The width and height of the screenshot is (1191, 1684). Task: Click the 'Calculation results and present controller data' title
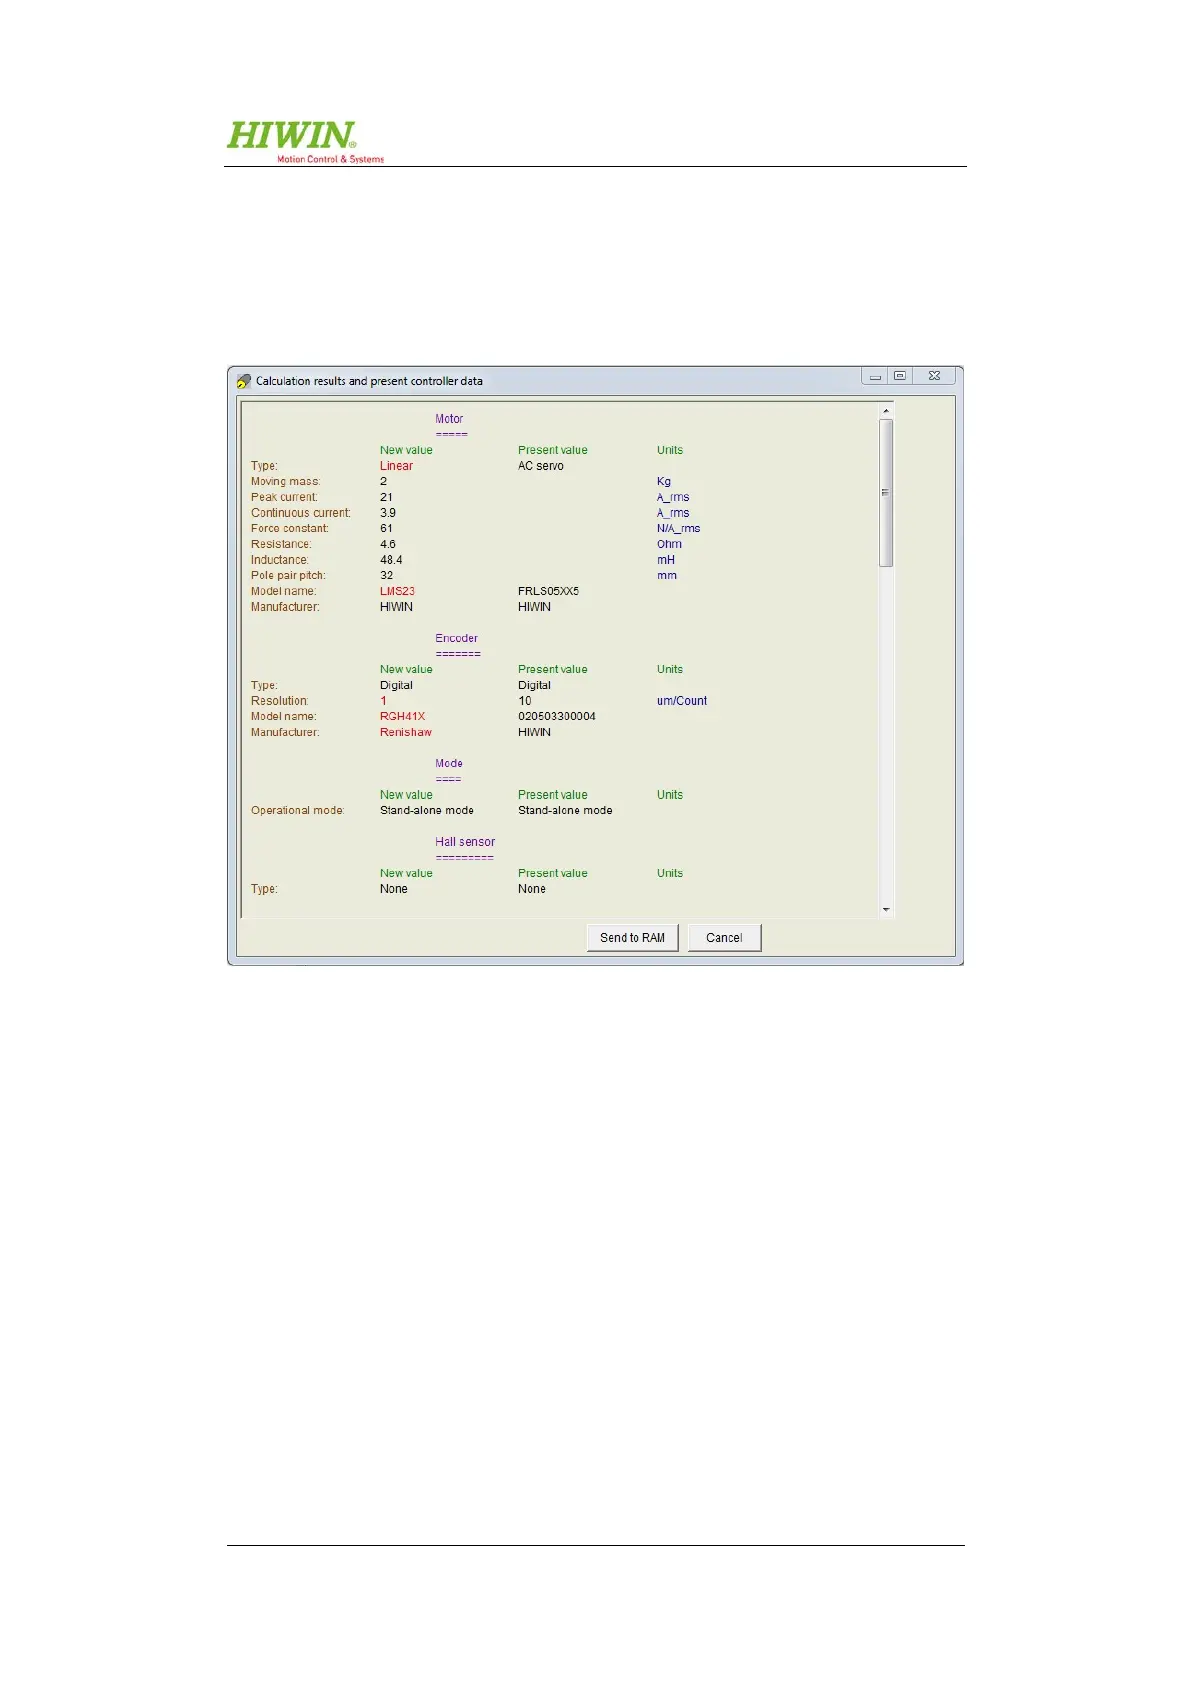pyautogui.click(x=369, y=381)
